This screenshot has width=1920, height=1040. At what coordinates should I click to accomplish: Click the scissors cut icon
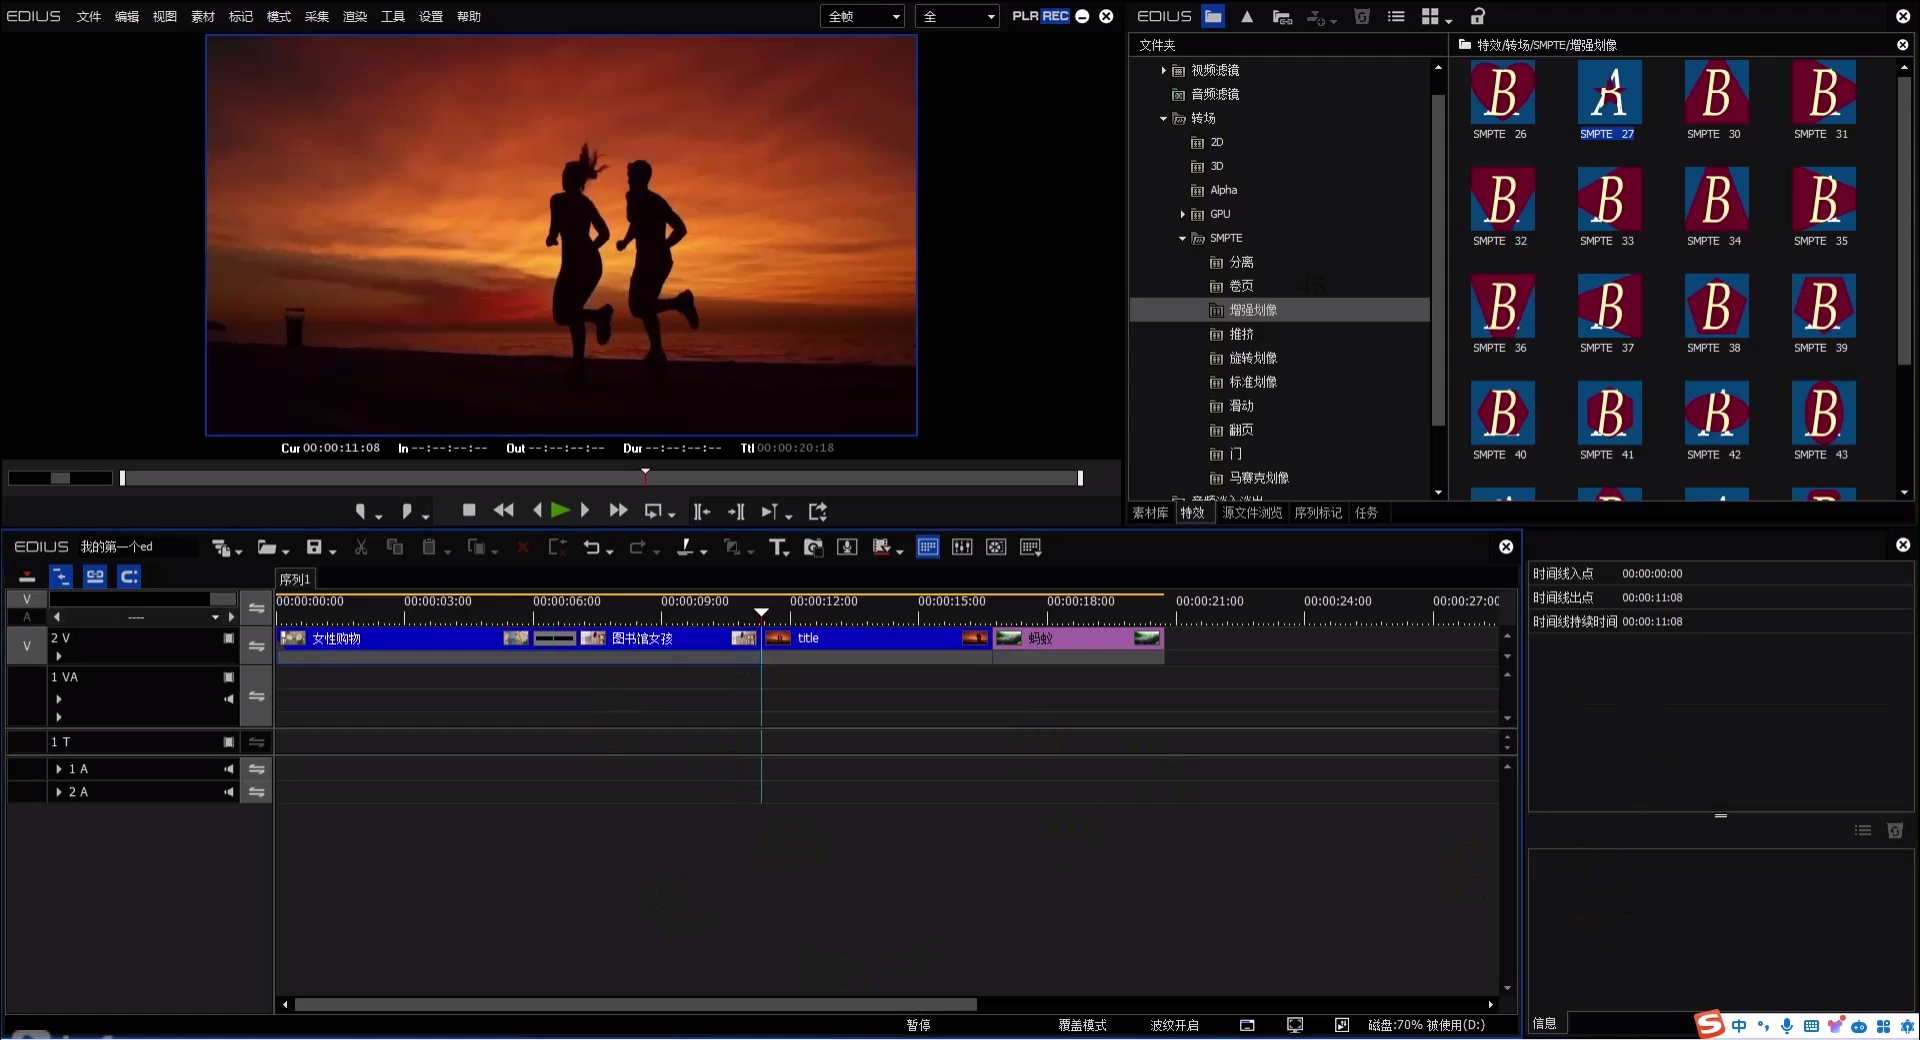click(361, 547)
